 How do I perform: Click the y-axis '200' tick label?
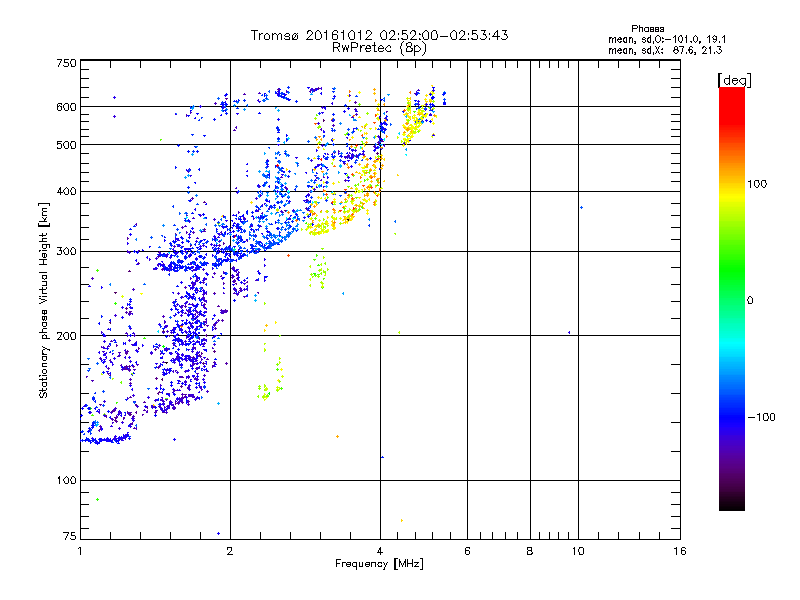point(67,336)
